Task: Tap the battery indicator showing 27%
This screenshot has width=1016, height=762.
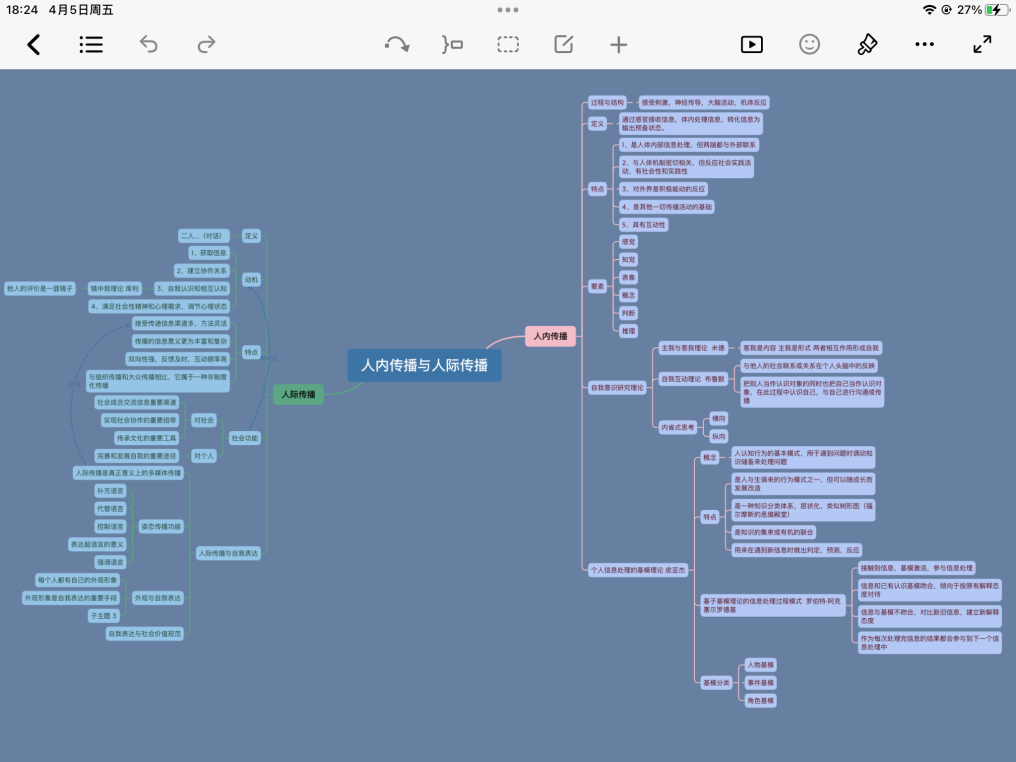Action: (x=996, y=10)
